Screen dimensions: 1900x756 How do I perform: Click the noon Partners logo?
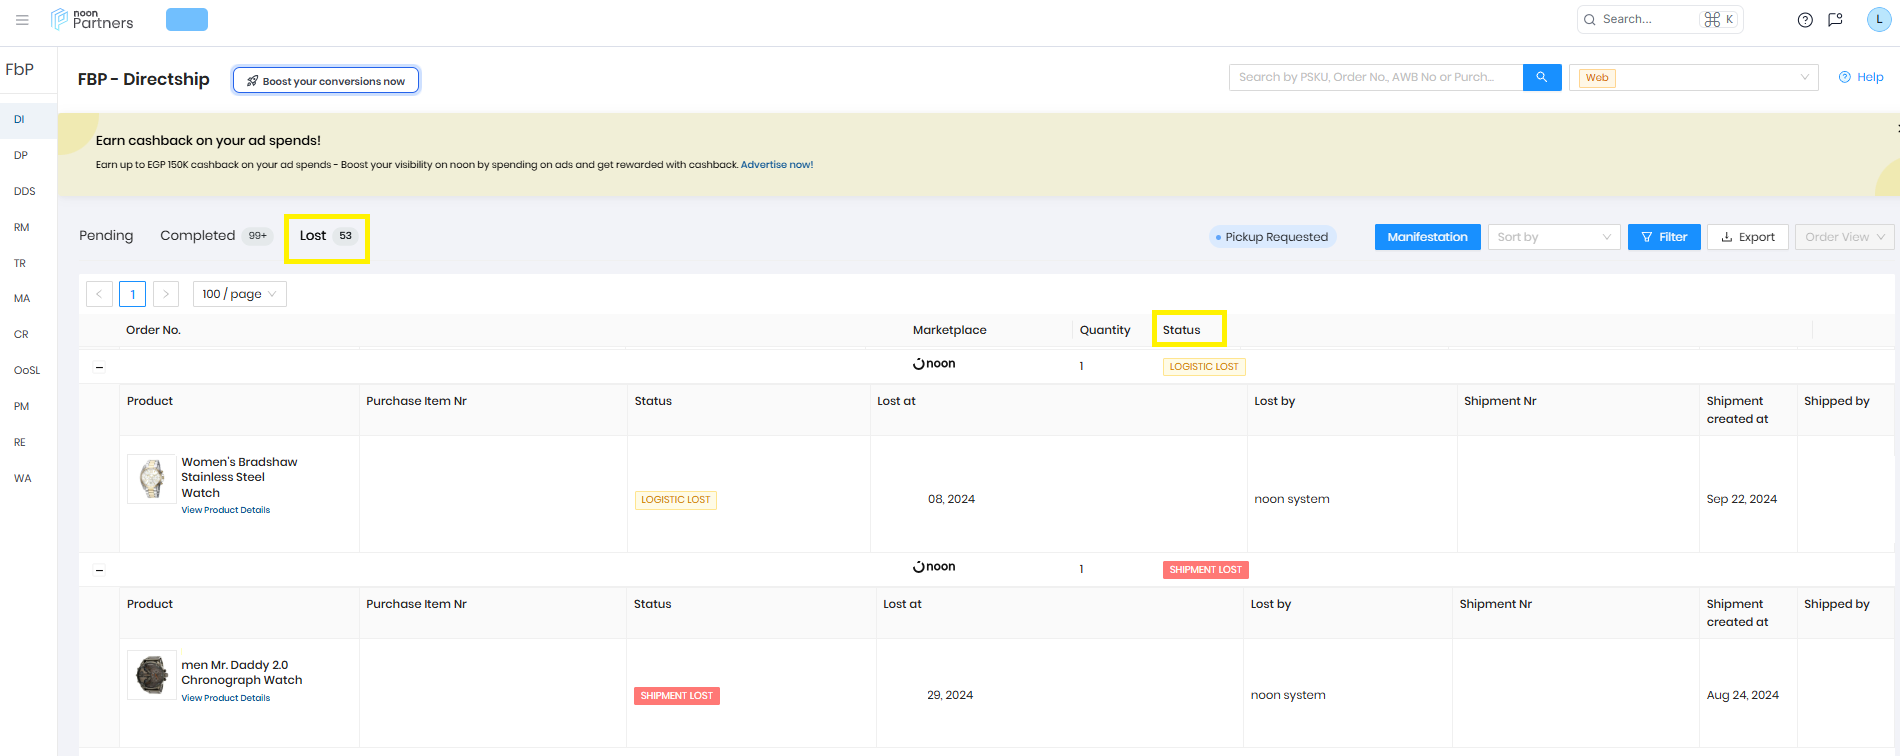[x=92, y=19]
